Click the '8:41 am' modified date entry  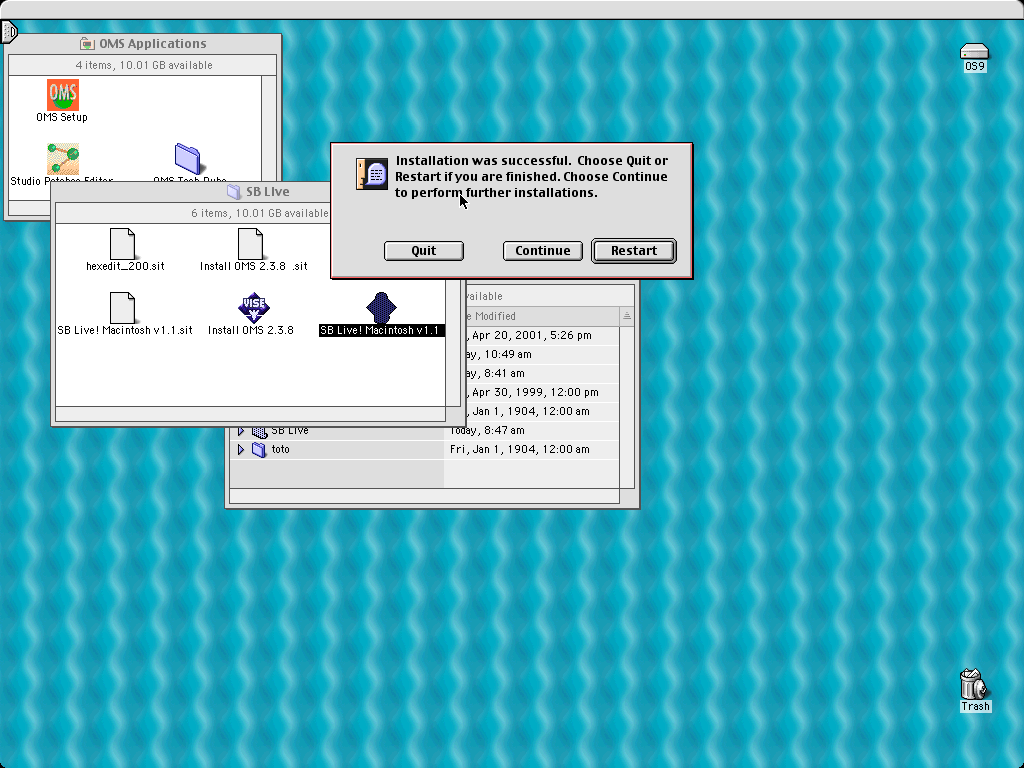pos(504,373)
